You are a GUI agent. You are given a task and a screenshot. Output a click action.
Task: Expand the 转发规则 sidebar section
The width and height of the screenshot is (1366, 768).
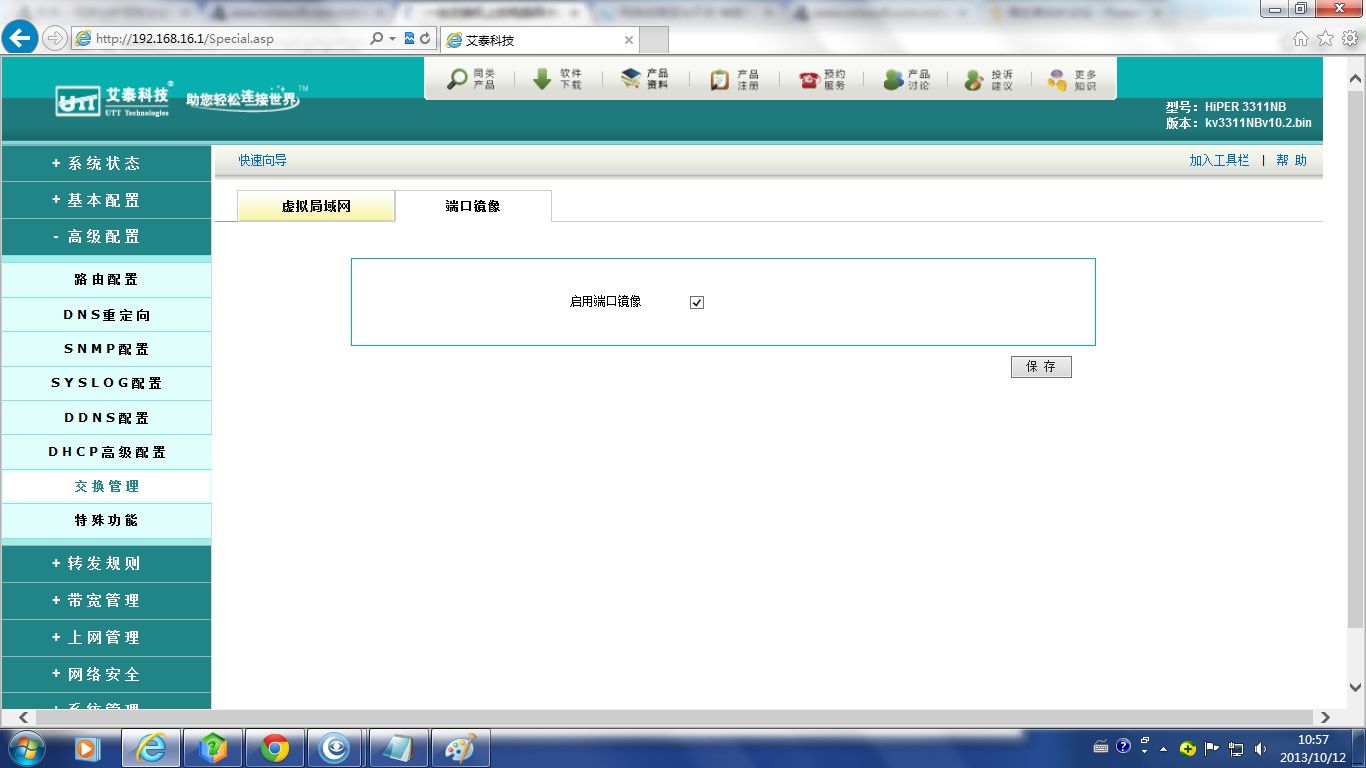(x=105, y=564)
